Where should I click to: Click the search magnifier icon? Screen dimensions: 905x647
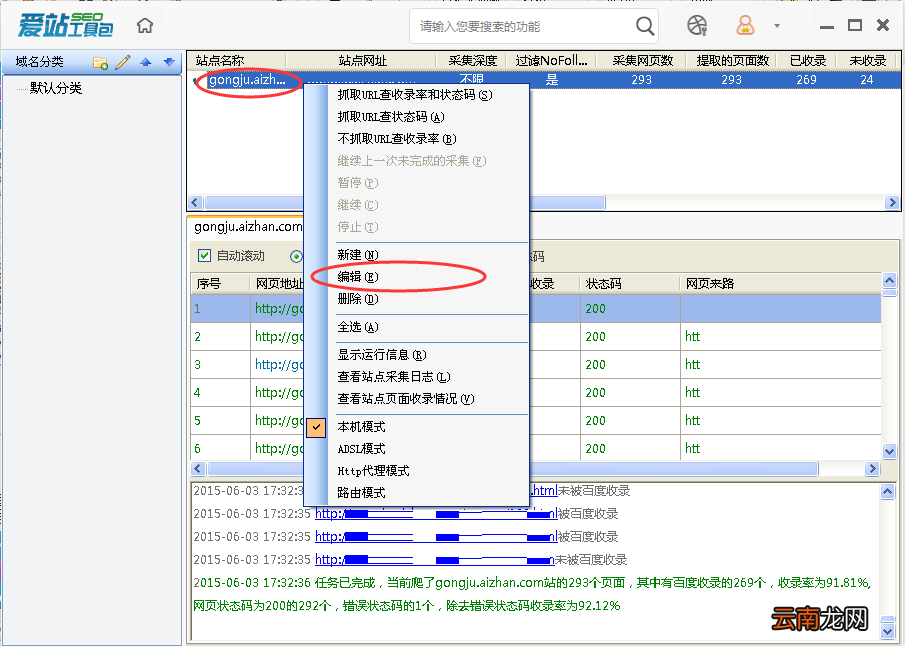pyautogui.click(x=644, y=26)
